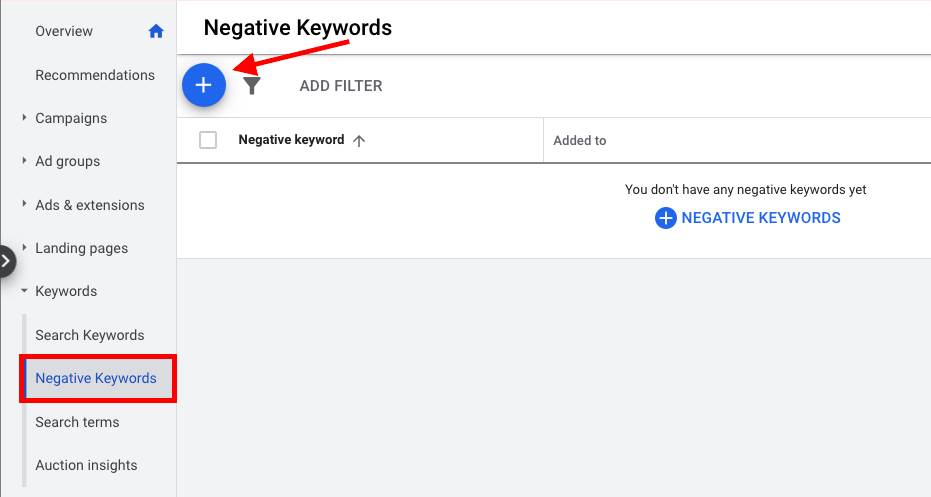
Task: Expand the Campaigns menu arrow
Action: pos(24,118)
